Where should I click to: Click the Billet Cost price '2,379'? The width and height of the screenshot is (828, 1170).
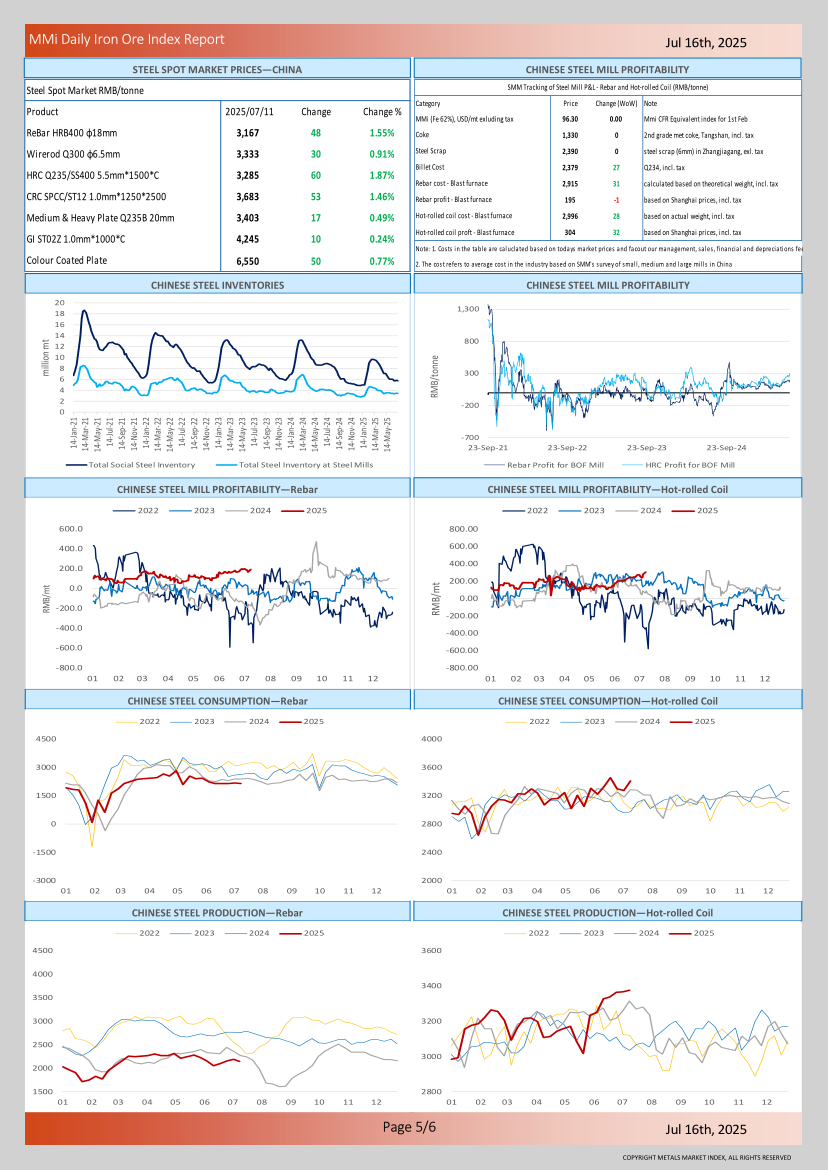[570, 168]
